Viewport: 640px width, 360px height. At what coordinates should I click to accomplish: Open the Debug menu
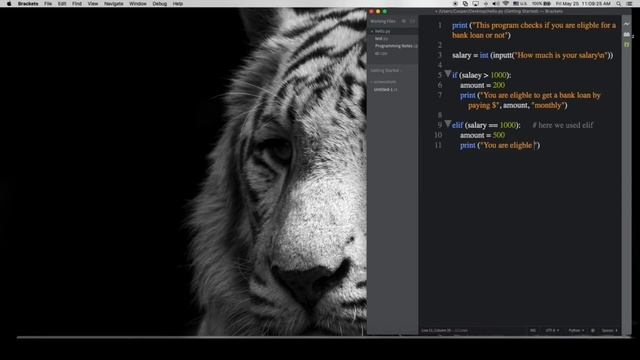[x=160, y=4]
